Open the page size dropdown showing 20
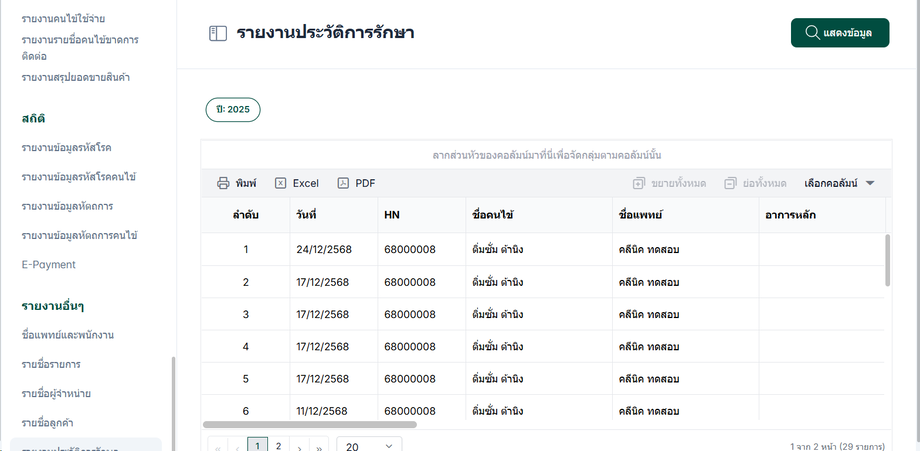Image resolution: width=920 pixels, height=451 pixels. (x=369, y=446)
